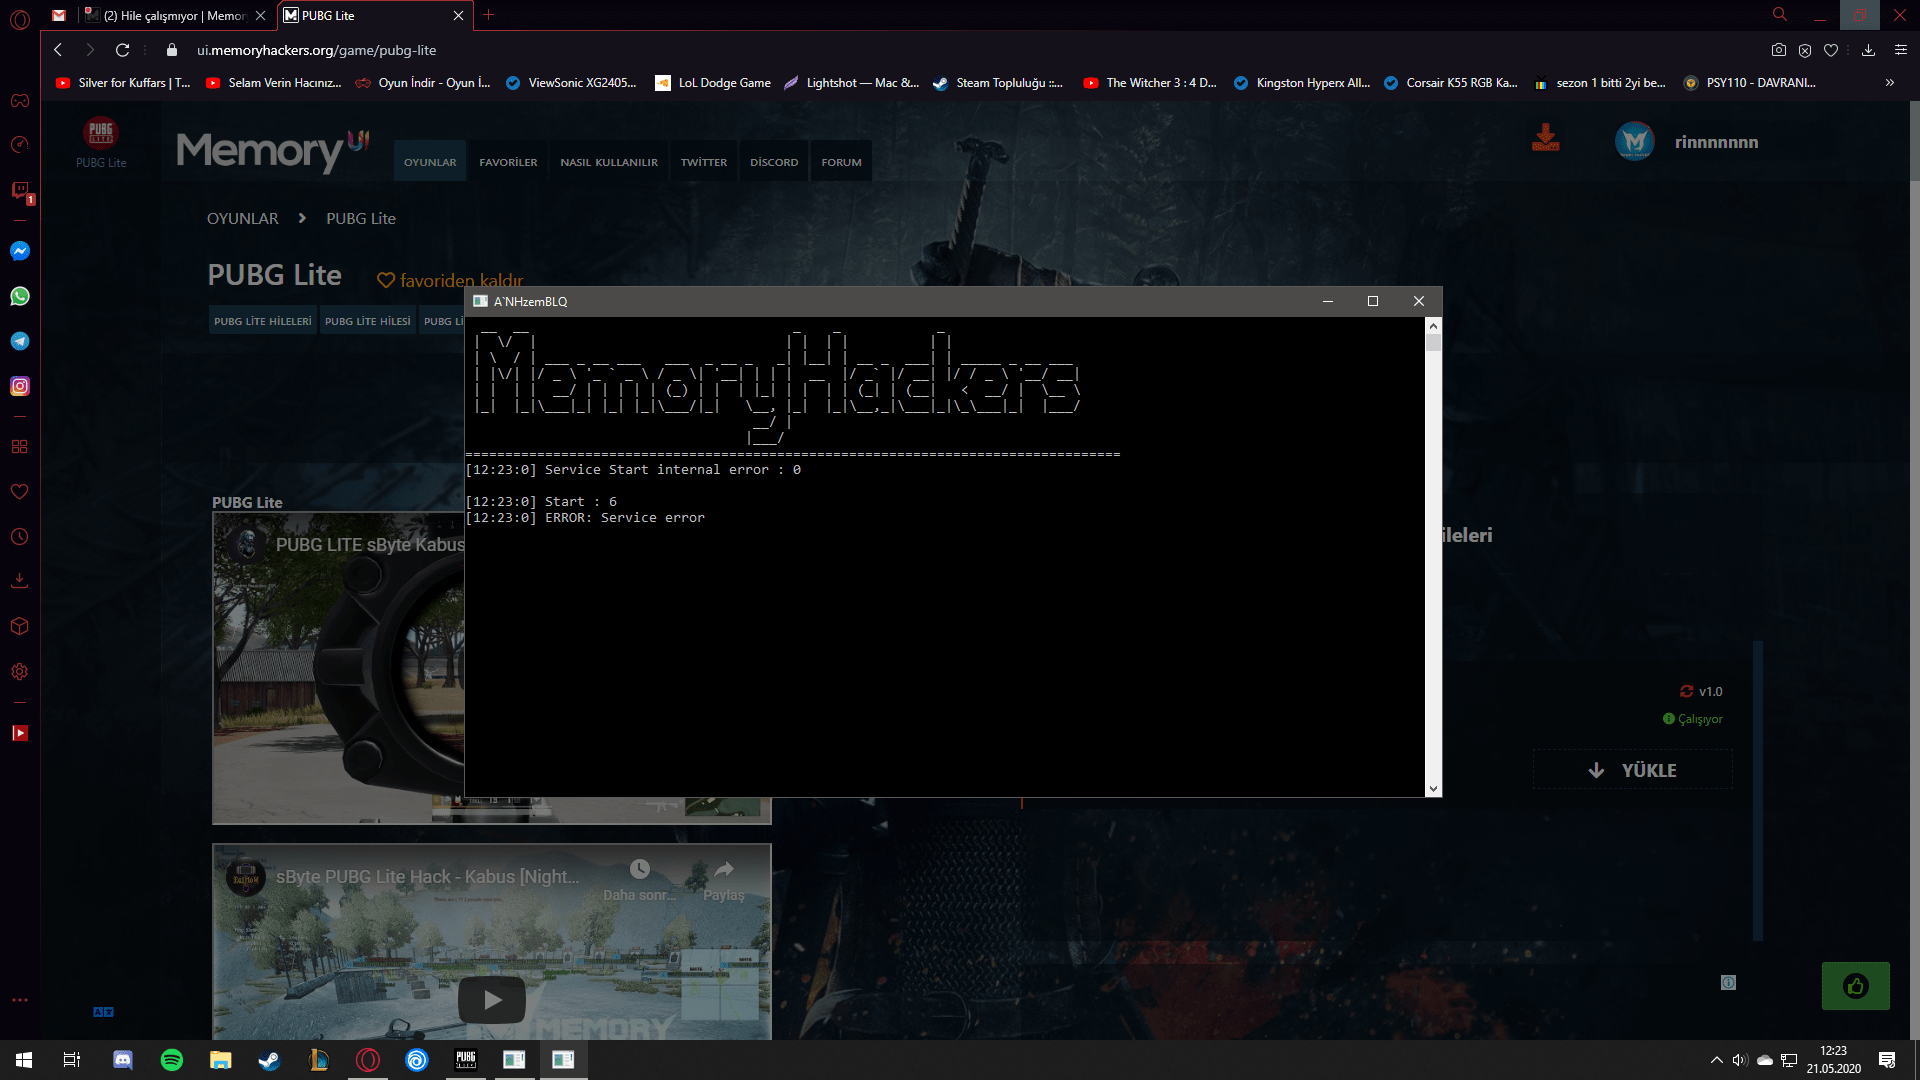Open the GX Corner gamepad icon
The width and height of the screenshot is (1920, 1080).
tap(20, 100)
